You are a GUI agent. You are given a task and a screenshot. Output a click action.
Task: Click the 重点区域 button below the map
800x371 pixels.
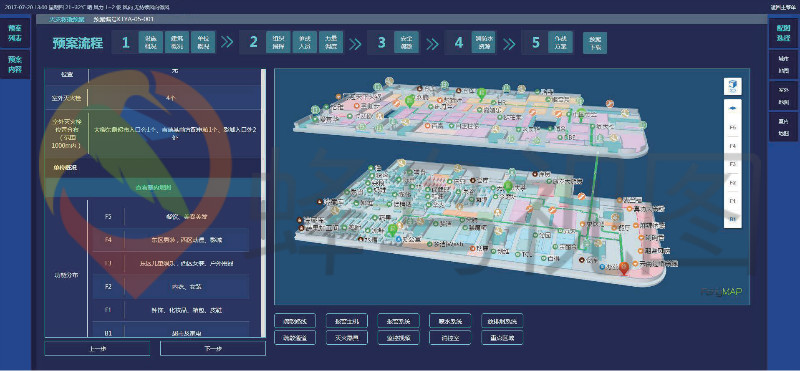point(502,338)
